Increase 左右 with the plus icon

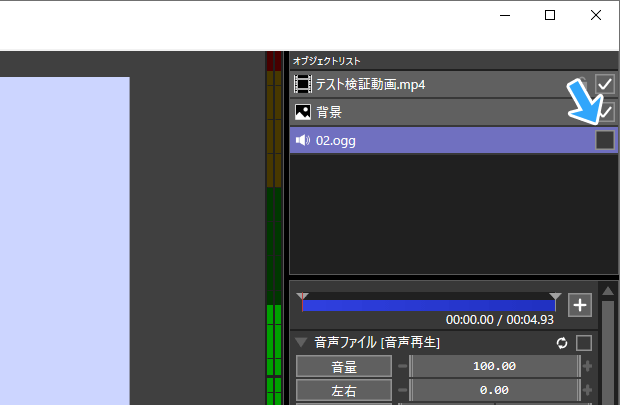click(587, 390)
